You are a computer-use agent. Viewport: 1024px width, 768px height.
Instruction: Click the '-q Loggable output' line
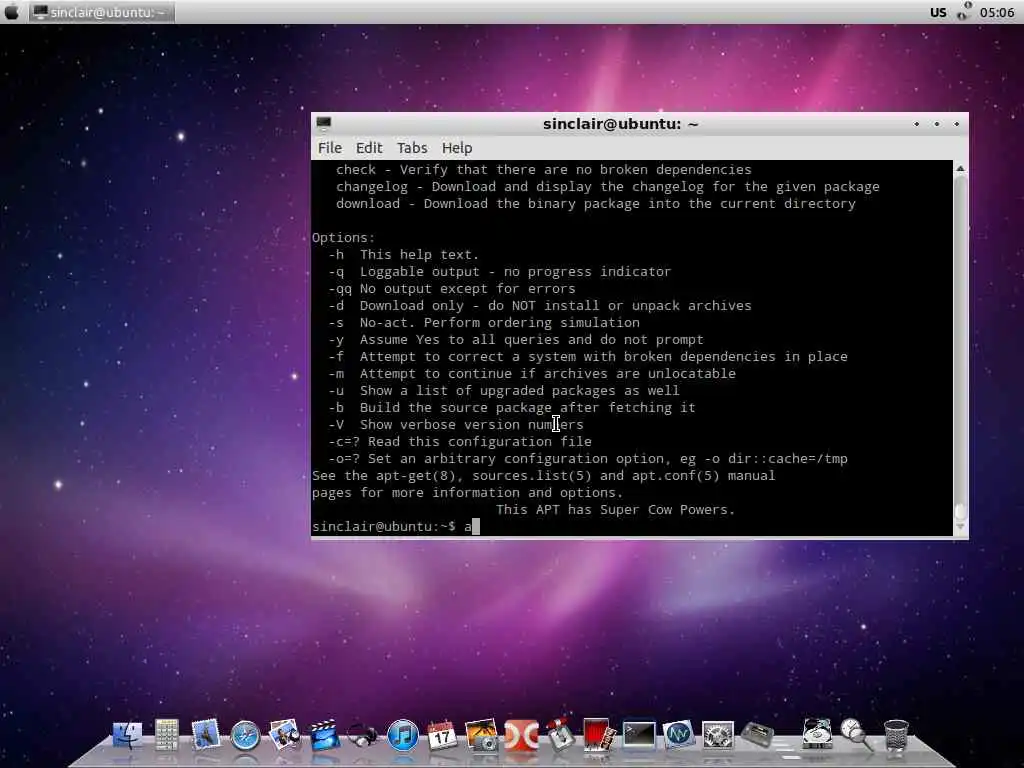[x=500, y=272]
